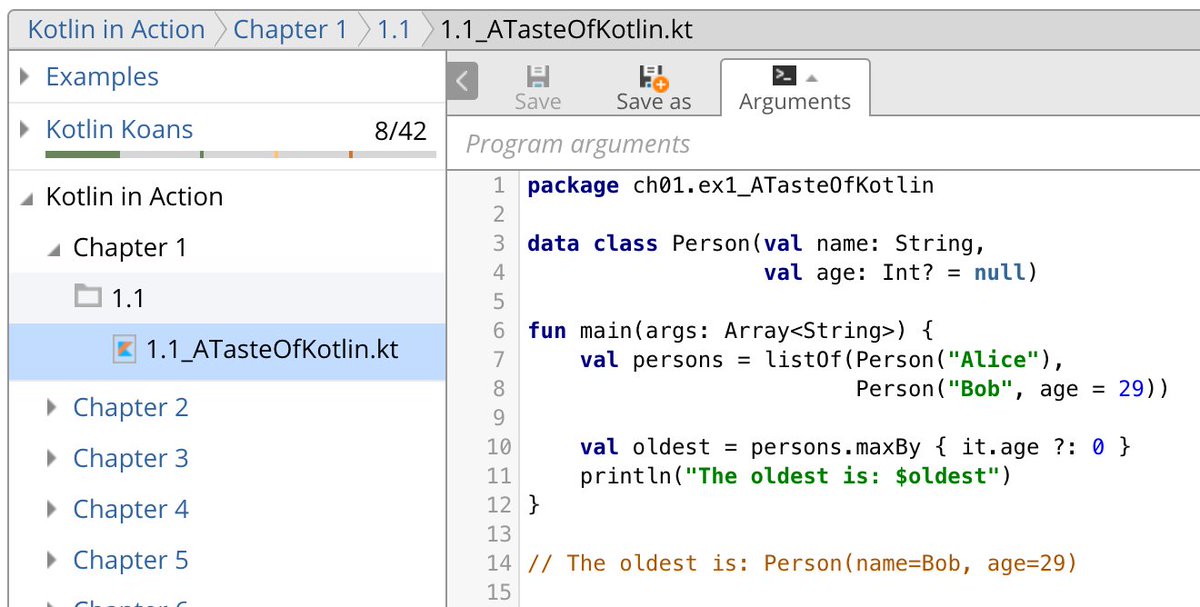The image size is (1200, 607).
Task: Click the folder icon beside 1.1
Action: (x=88, y=296)
